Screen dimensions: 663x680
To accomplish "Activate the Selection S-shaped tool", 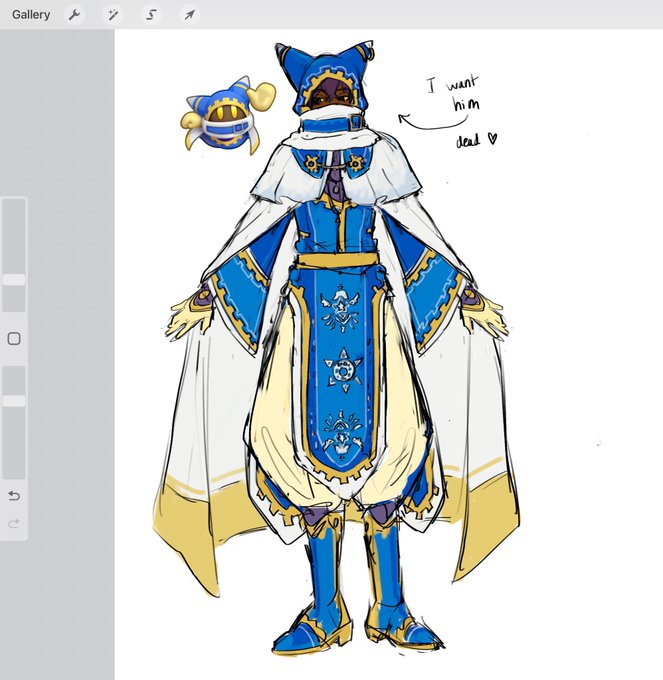I will [151, 15].
